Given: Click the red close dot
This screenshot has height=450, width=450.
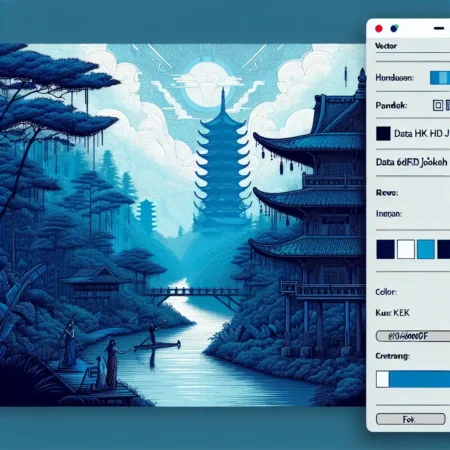Looking at the screenshot, I should 379,29.
